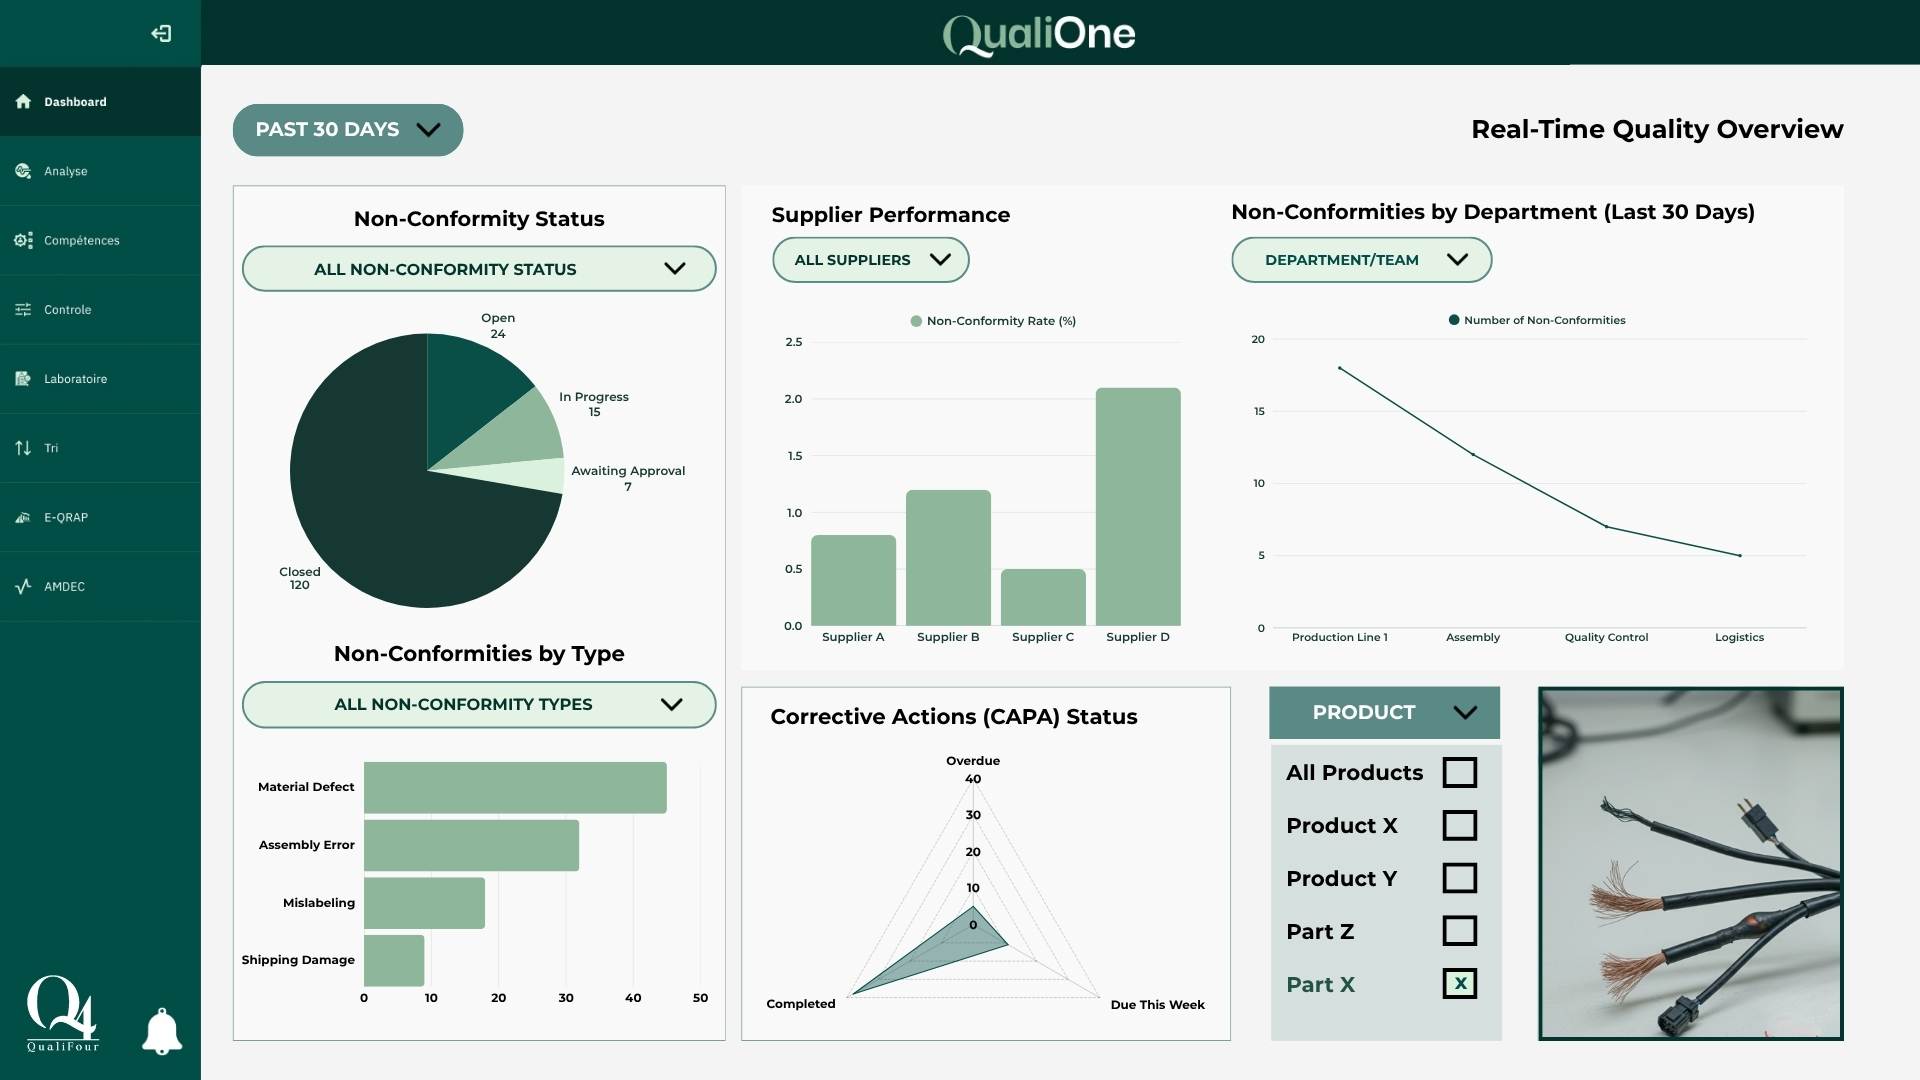Open the Controle sliders icon
Screen dimensions: 1920x1080
pyautogui.click(x=22, y=310)
